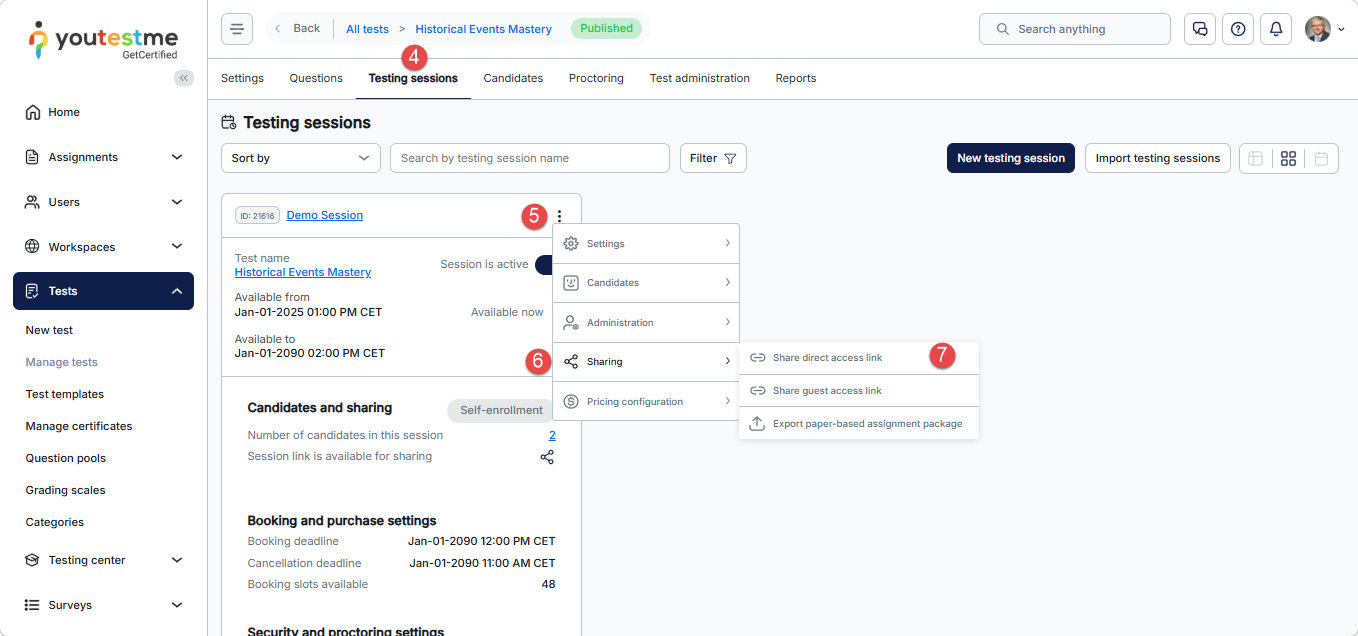Screen dimensions: 1358x636
Task: Switch to grid view layout icon
Action: click(x=1288, y=158)
